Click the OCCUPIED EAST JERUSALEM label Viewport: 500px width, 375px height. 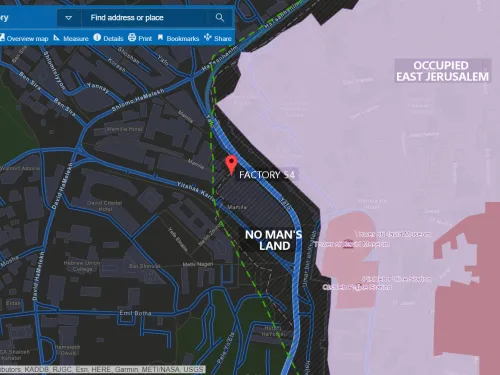coord(442,71)
